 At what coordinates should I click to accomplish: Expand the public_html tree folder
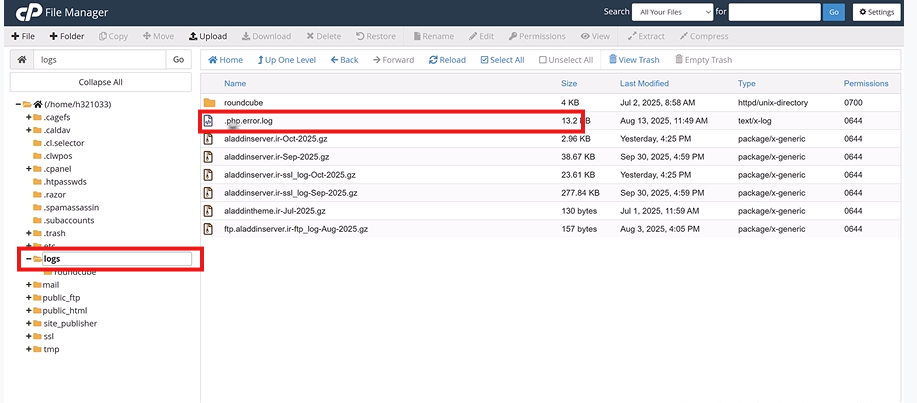[x=29, y=311]
